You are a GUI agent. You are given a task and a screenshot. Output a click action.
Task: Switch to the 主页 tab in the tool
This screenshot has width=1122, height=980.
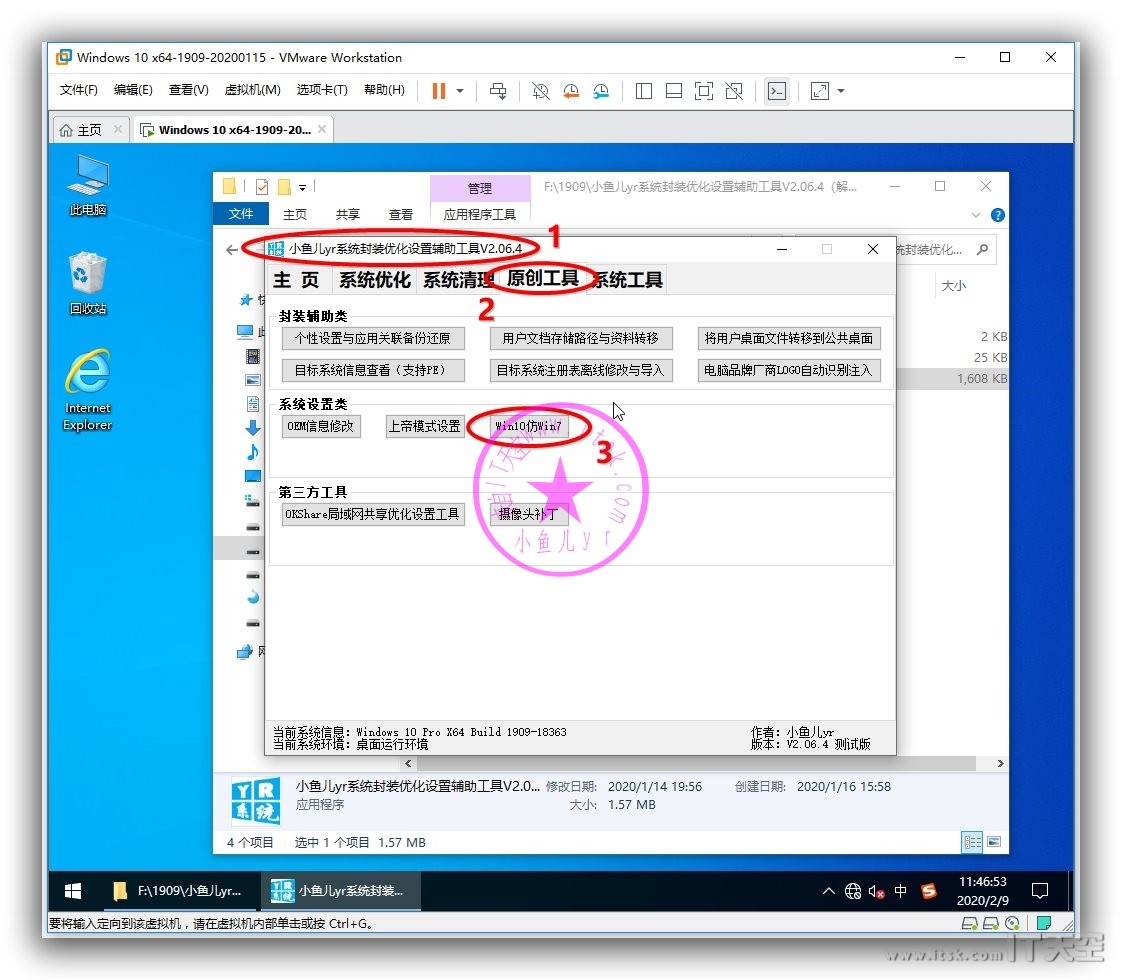pyautogui.click(x=297, y=280)
